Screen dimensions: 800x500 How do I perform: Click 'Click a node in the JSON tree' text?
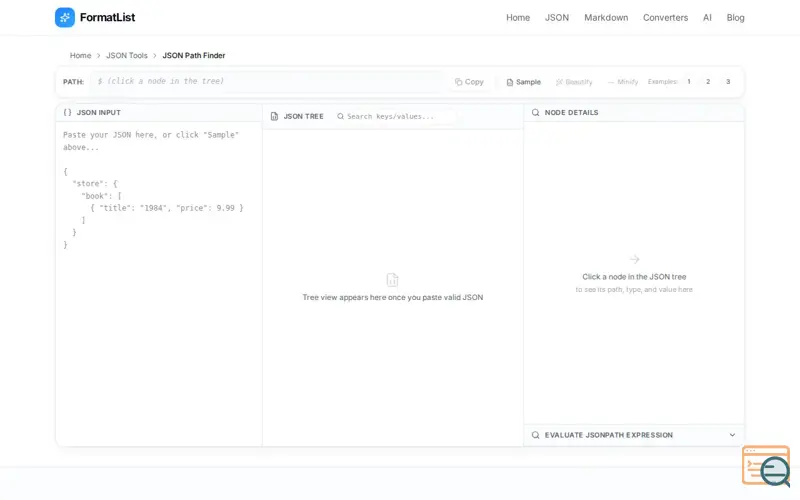pos(634,277)
